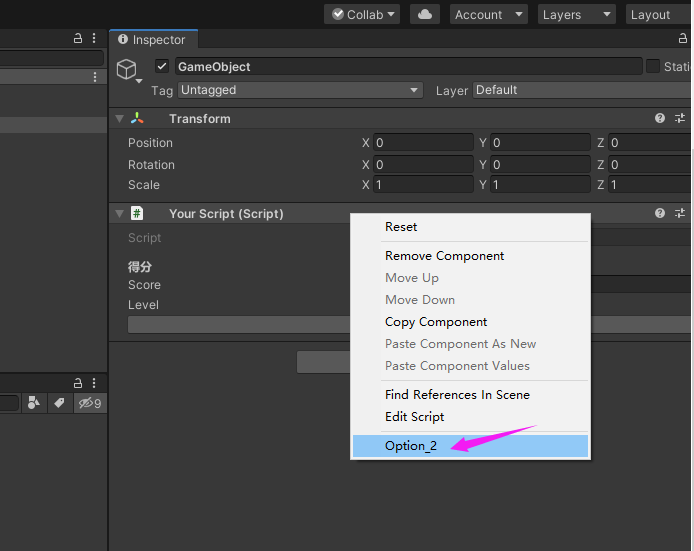Open the Account dropdown
The height and width of the screenshot is (551, 694).
coord(489,14)
